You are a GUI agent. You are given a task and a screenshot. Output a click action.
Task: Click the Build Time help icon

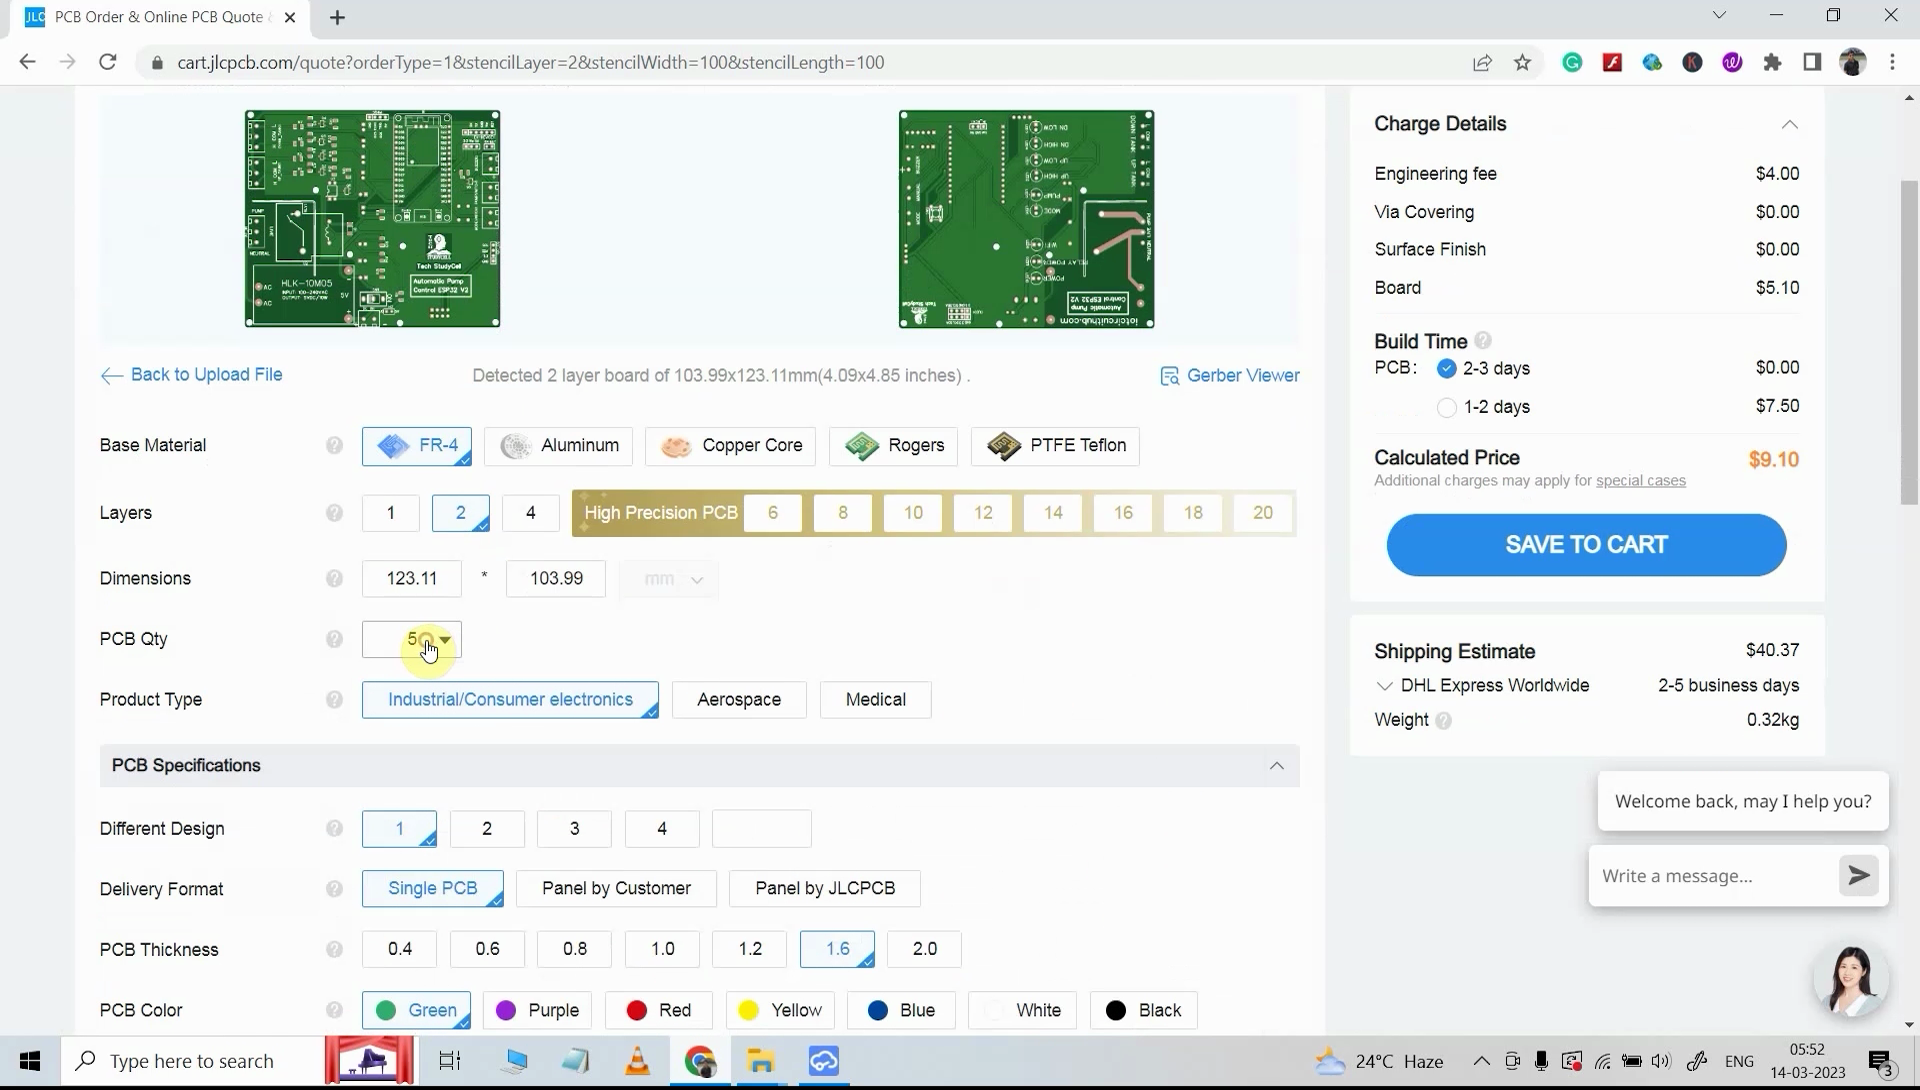coord(1483,341)
